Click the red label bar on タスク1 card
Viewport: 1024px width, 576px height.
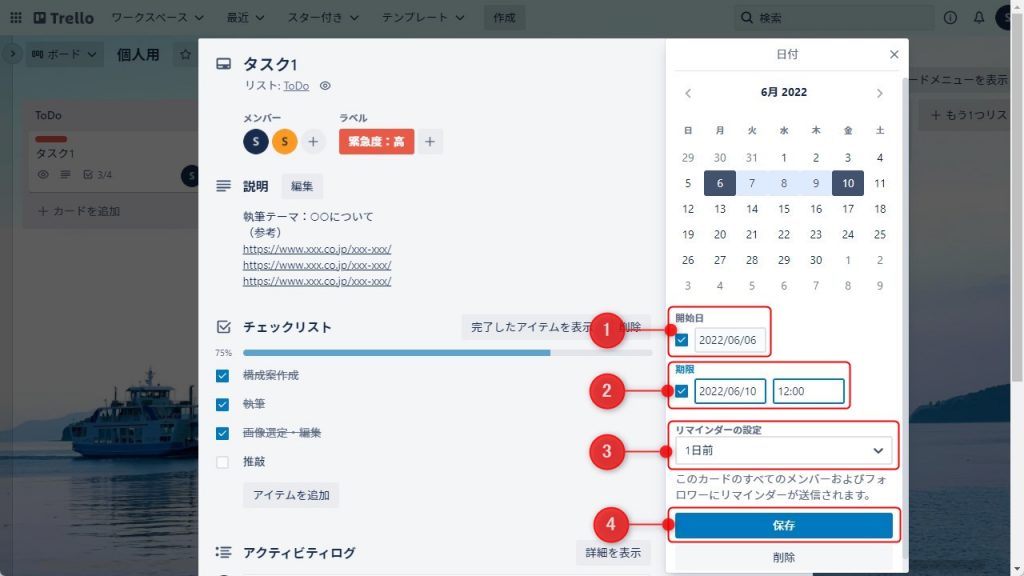51,138
